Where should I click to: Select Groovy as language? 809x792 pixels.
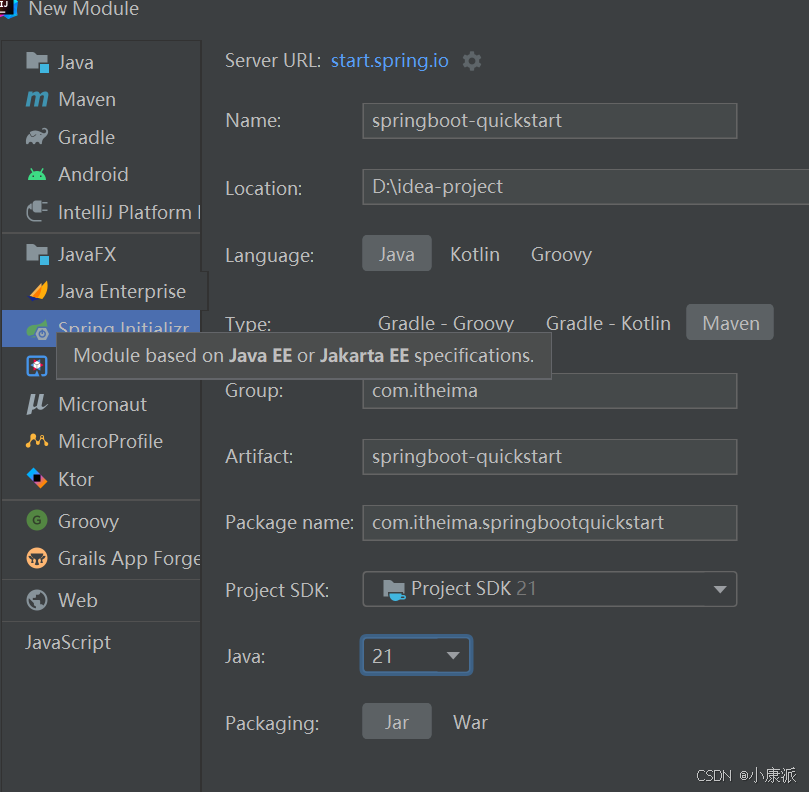tap(561, 254)
